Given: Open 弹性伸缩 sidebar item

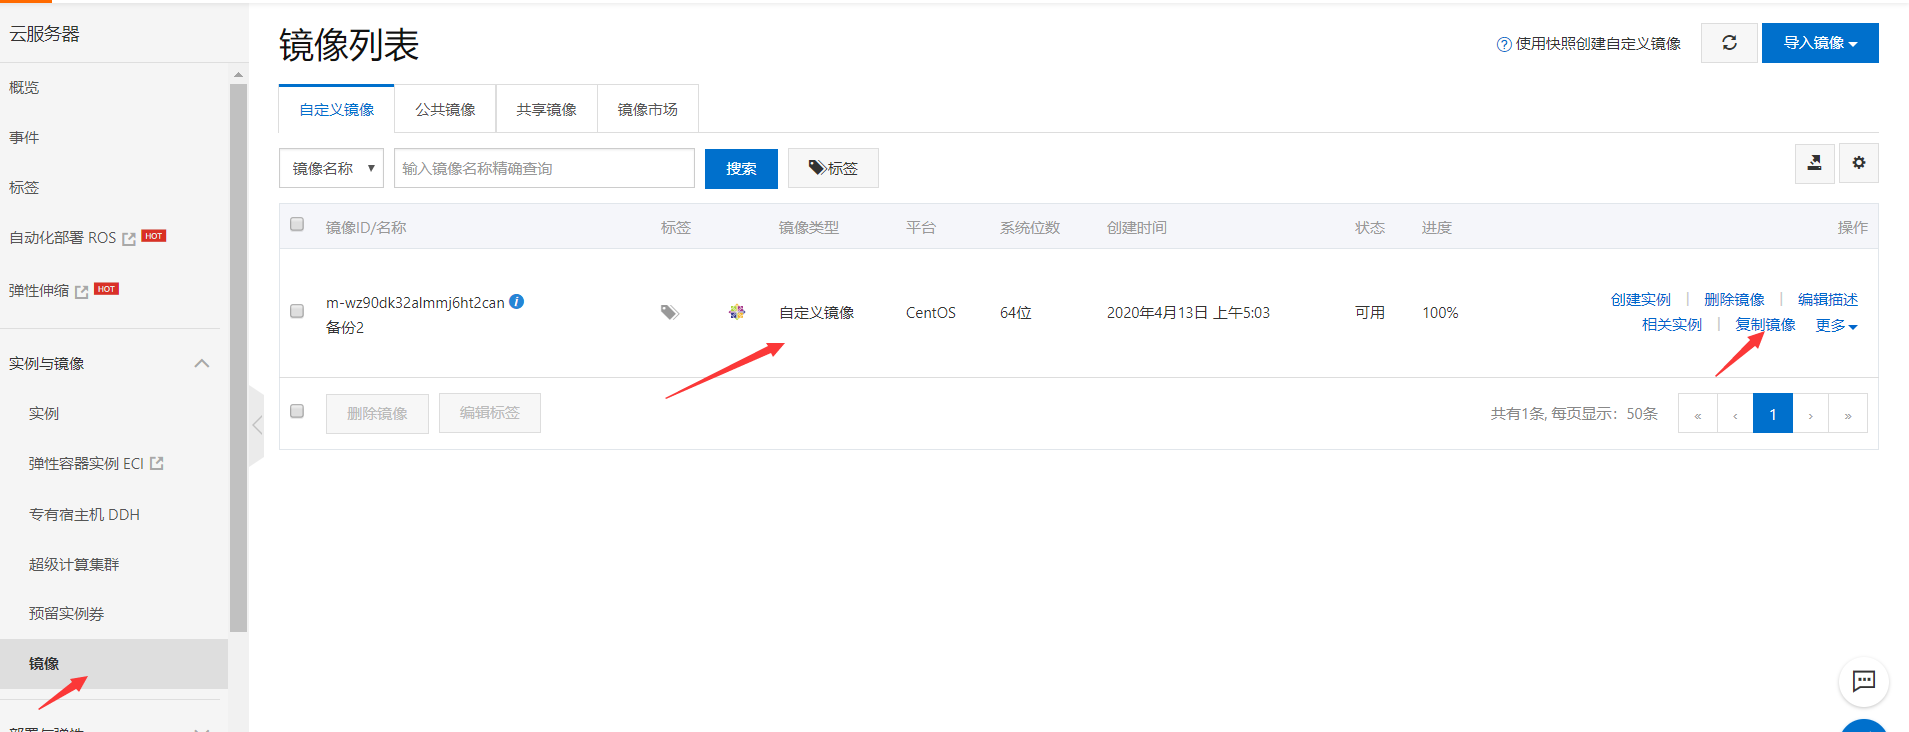Looking at the screenshot, I should (x=39, y=290).
